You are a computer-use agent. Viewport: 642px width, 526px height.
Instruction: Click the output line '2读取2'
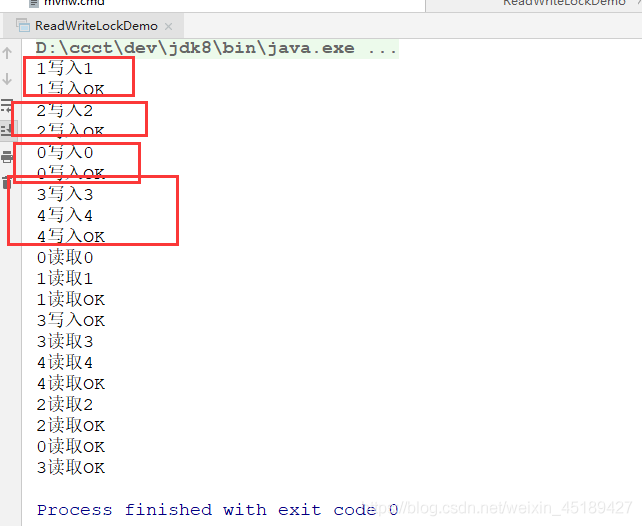tap(65, 404)
